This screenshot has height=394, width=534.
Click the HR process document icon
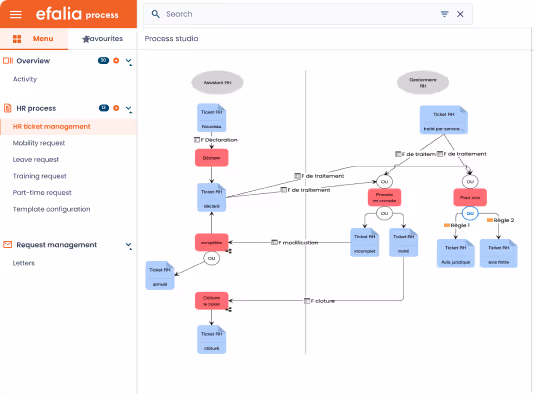click(7, 108)
